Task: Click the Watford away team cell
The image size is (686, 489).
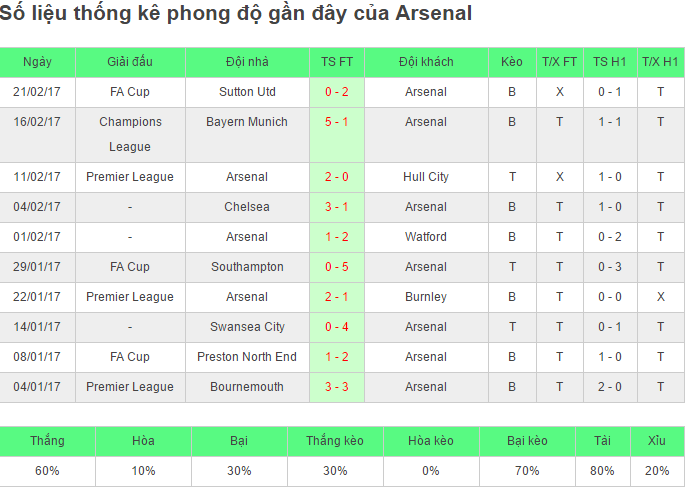Action: [426, 237]
